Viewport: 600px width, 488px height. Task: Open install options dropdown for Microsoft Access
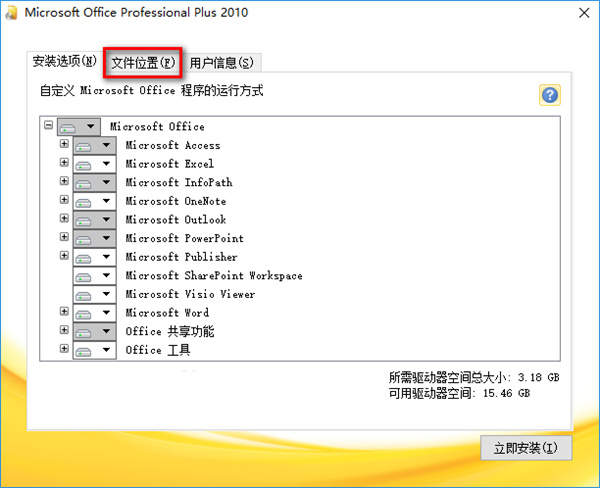(x=94, y=146)
